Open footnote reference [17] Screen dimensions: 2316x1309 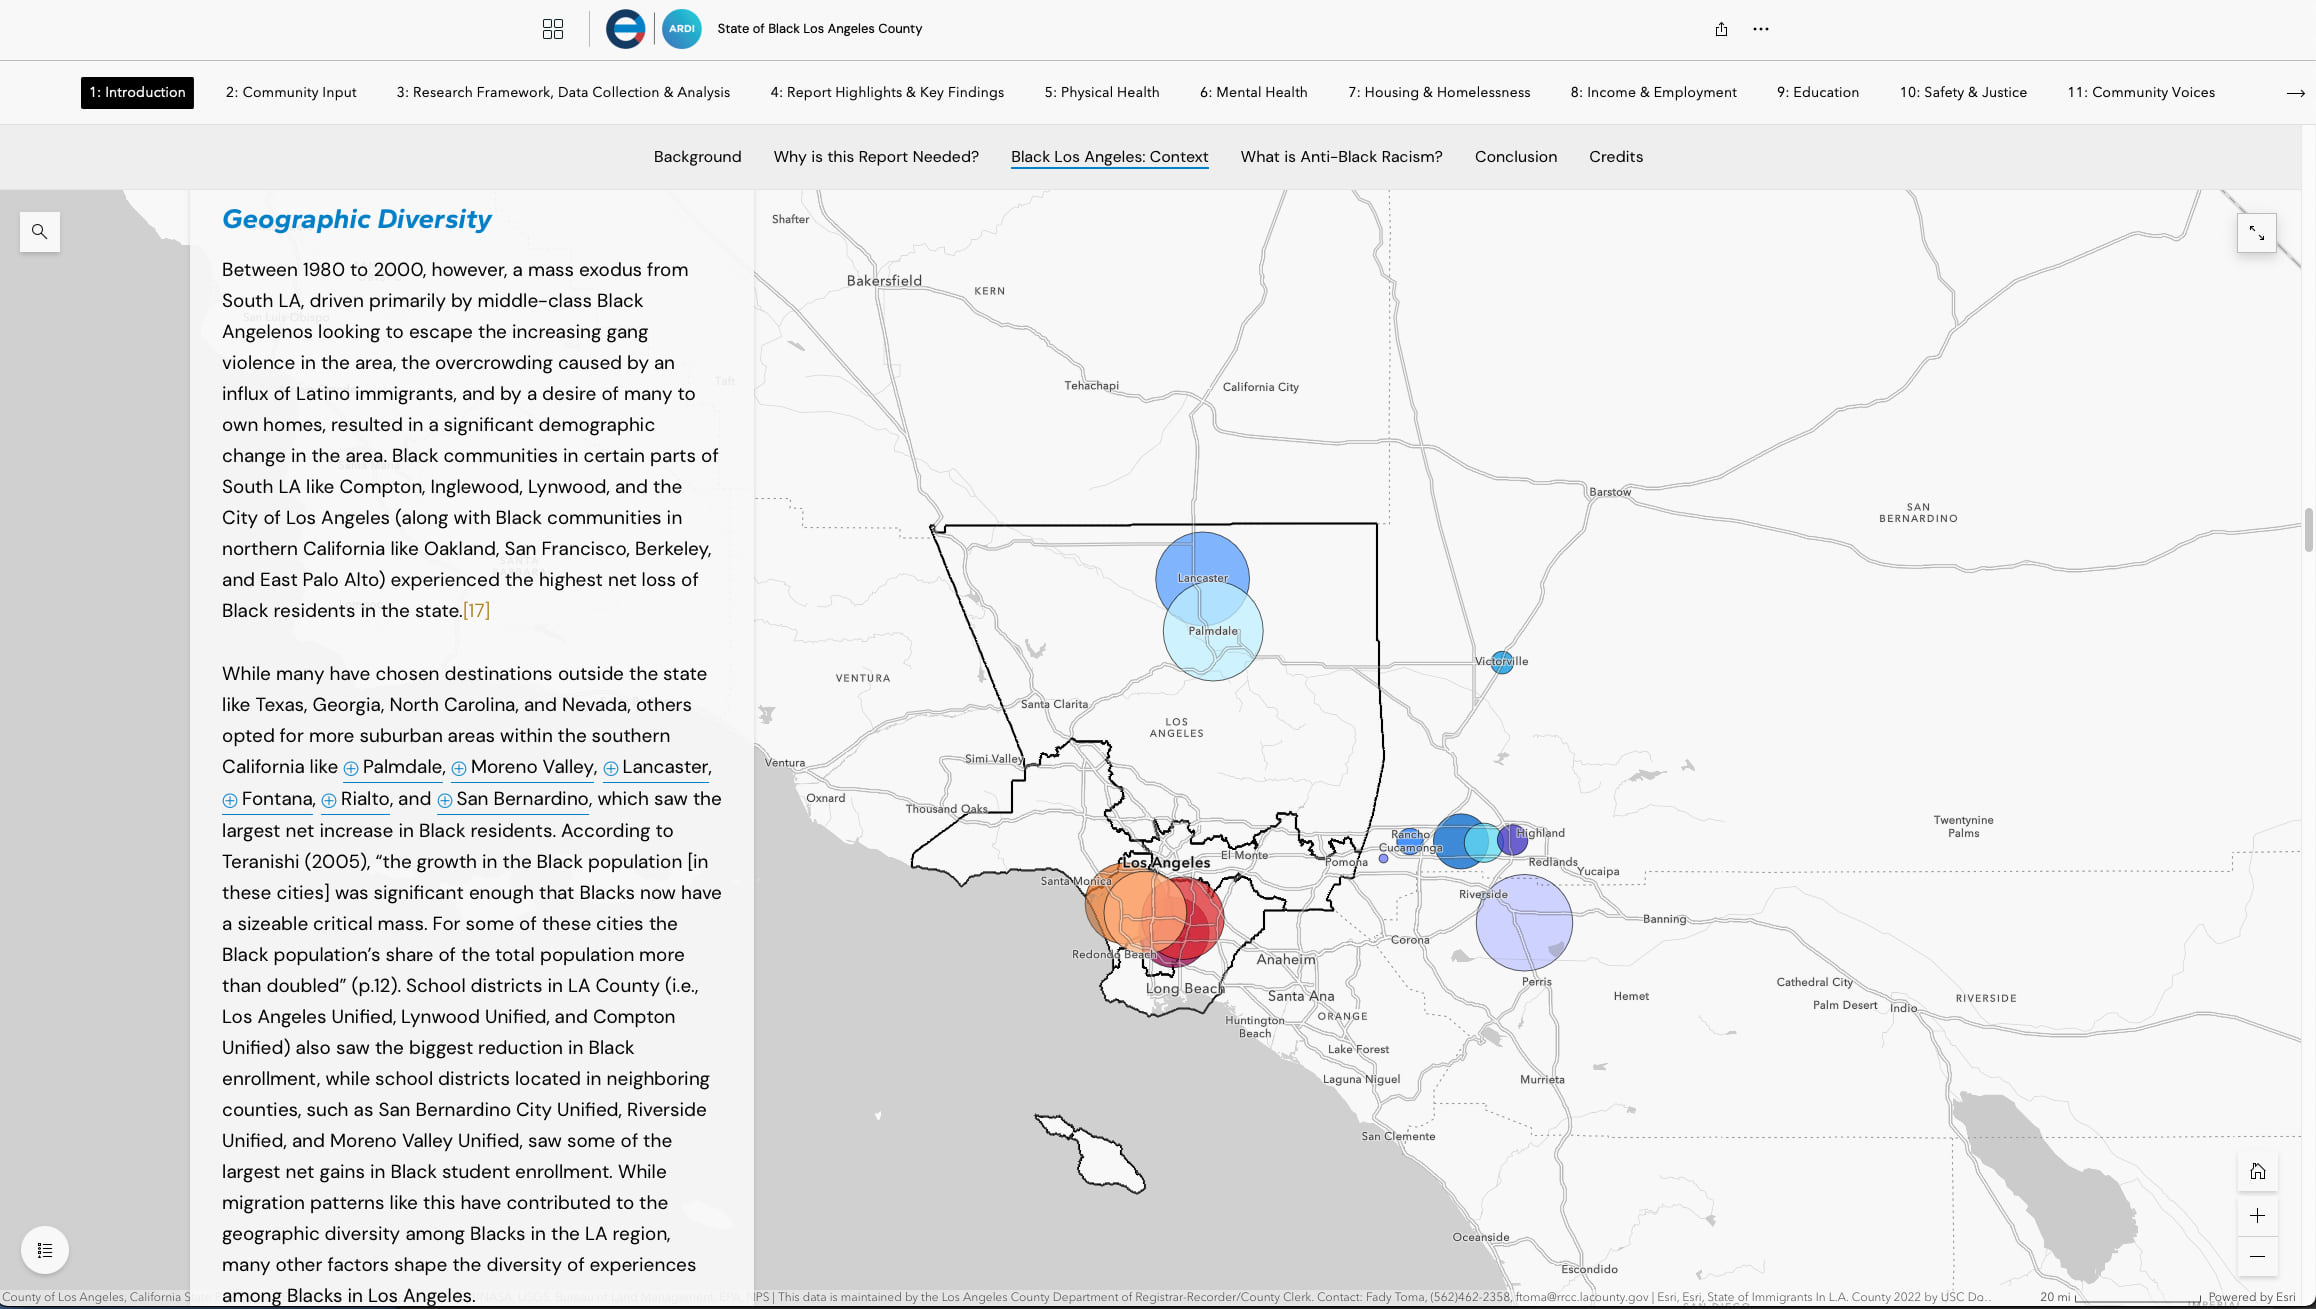click(476, 611)
